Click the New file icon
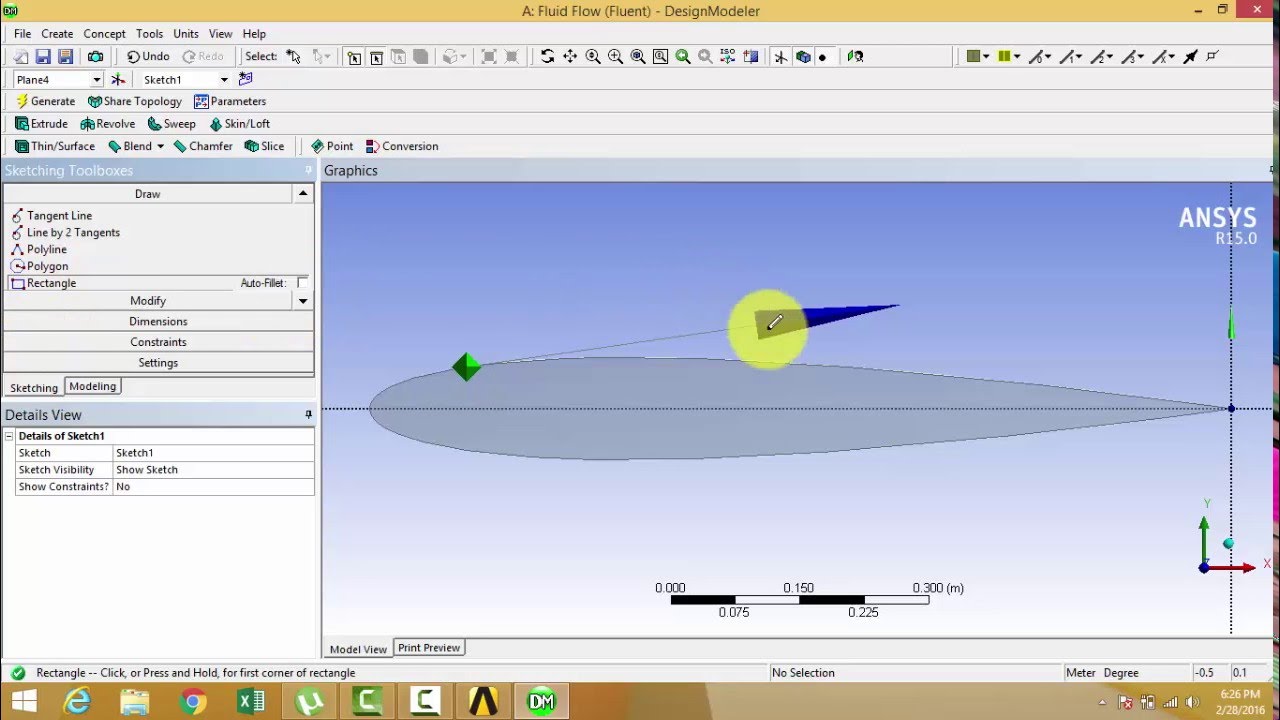This screenshot has width=1280, height=720. pyautogui.click(x=21, y=57)
